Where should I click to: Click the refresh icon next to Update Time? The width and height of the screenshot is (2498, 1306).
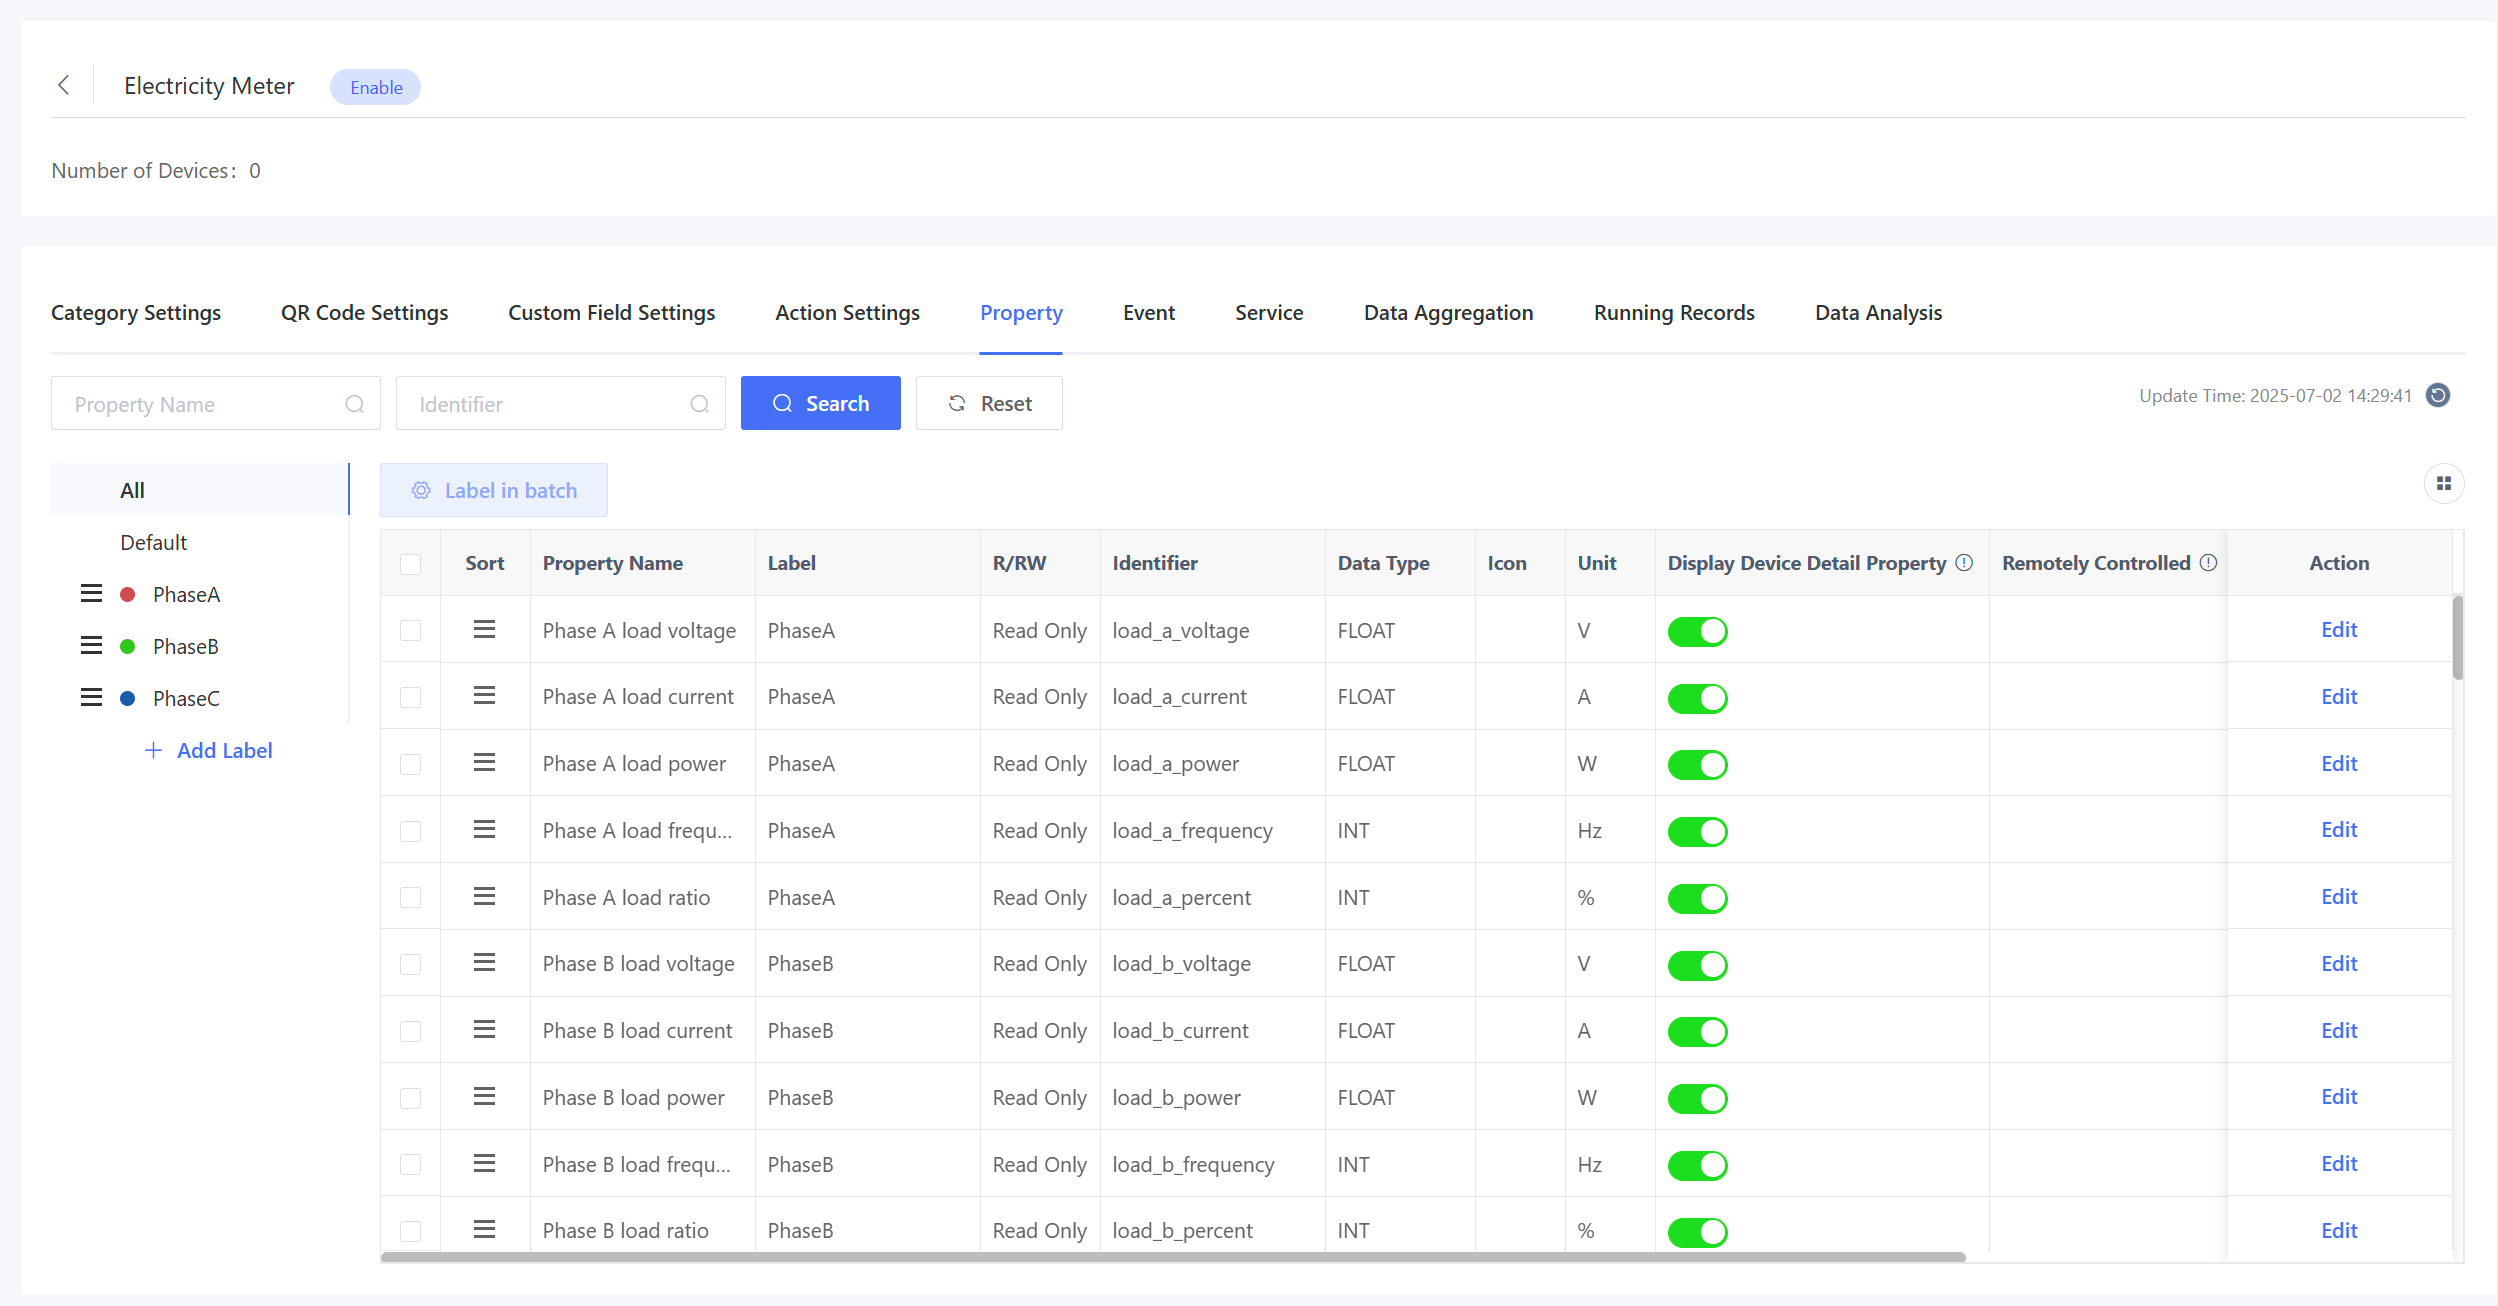click(2438, 395)
